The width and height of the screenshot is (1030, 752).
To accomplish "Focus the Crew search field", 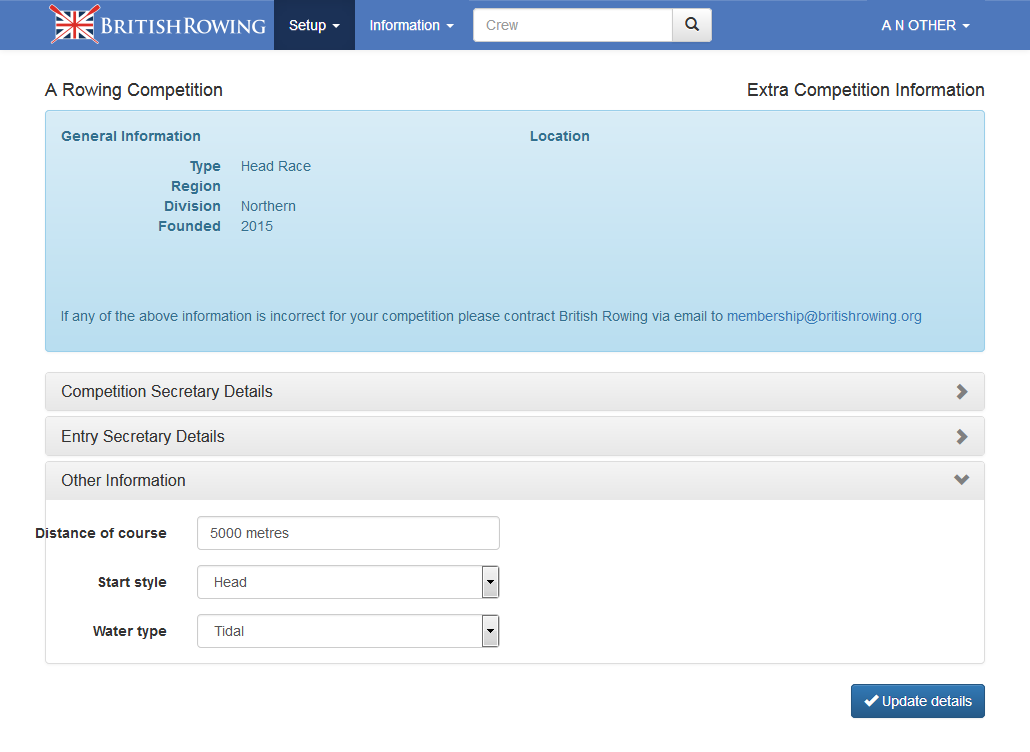I will click(572, 25).
